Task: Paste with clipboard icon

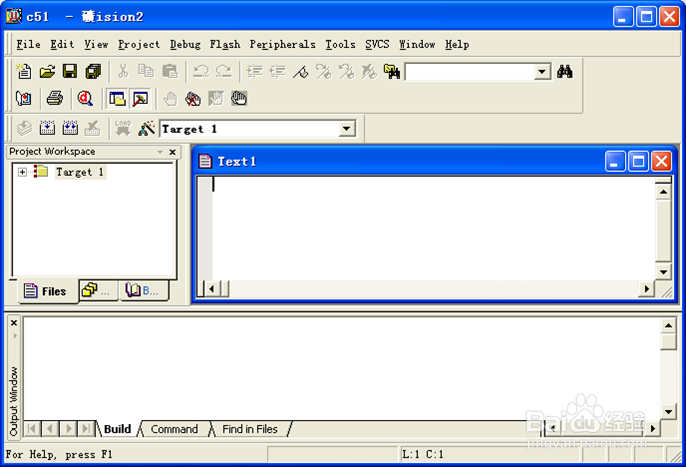Action: click(x=170, y=71)
